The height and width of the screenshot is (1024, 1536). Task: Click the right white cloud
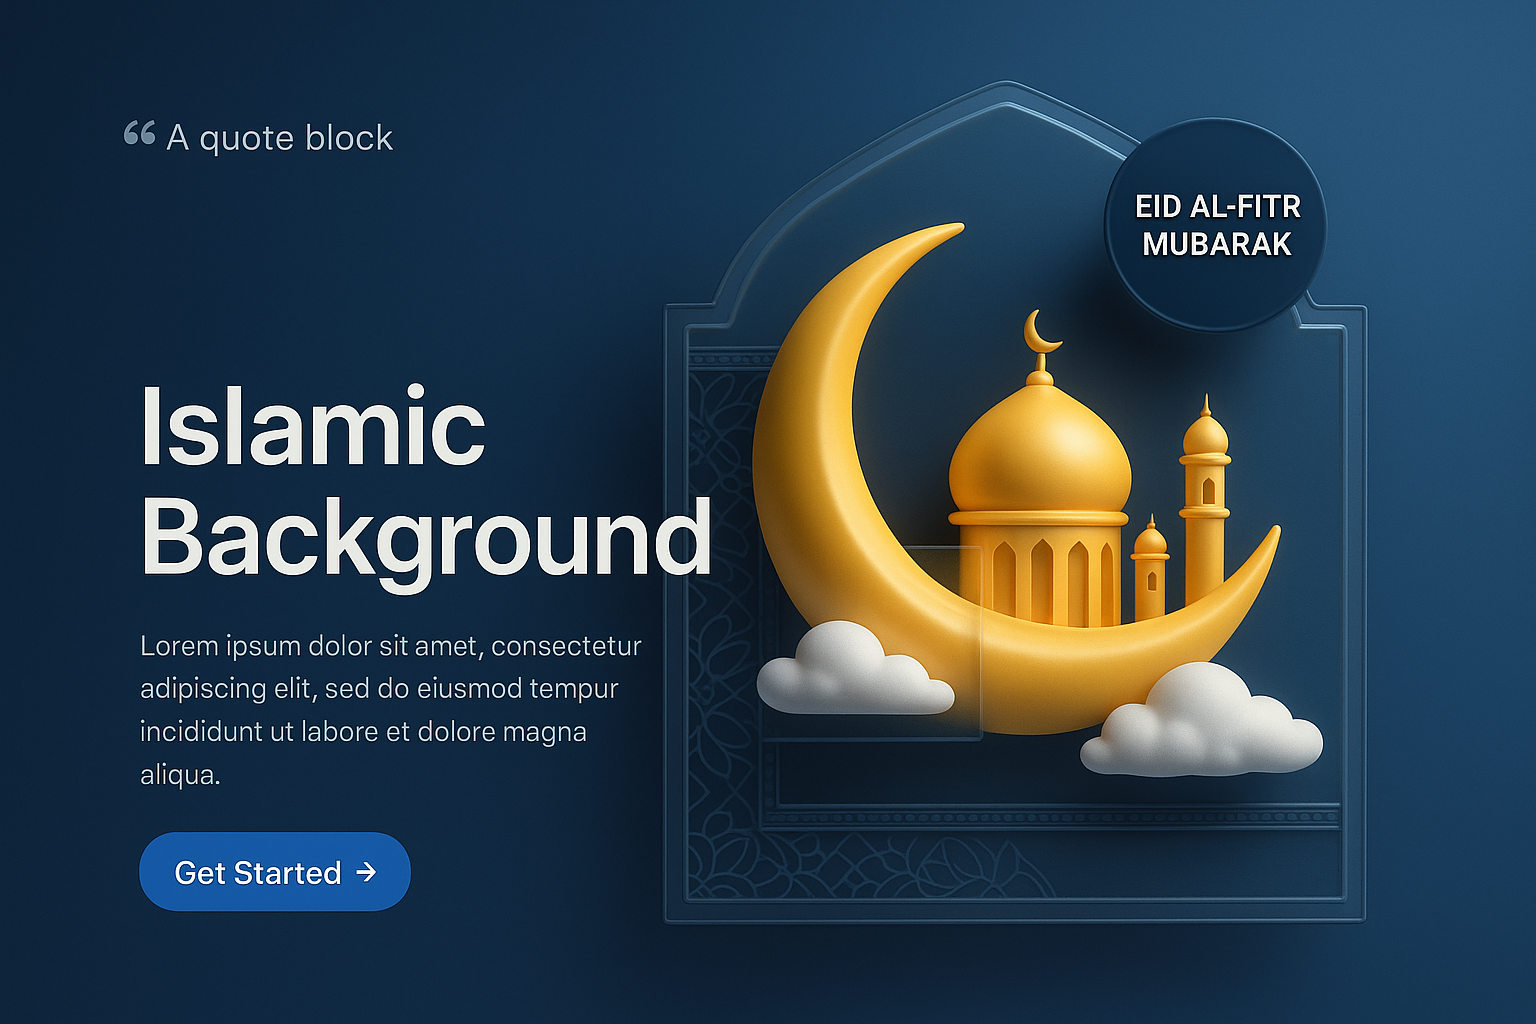click(x=1203, y=720)
